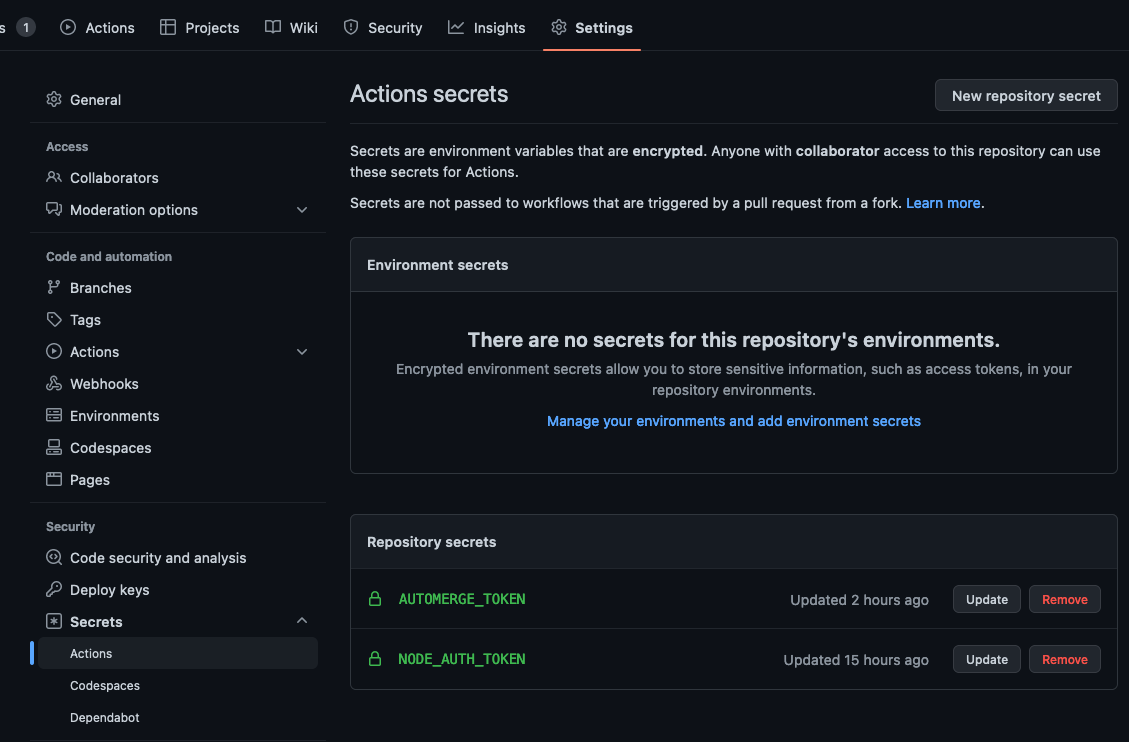Expand the sidebar Actions chevron

[x=302, y=352]
